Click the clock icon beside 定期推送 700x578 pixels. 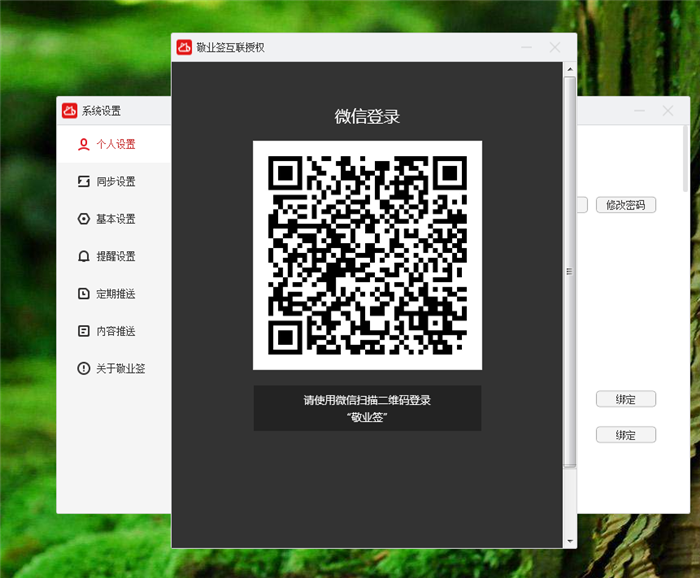click(x=83, y=294)
